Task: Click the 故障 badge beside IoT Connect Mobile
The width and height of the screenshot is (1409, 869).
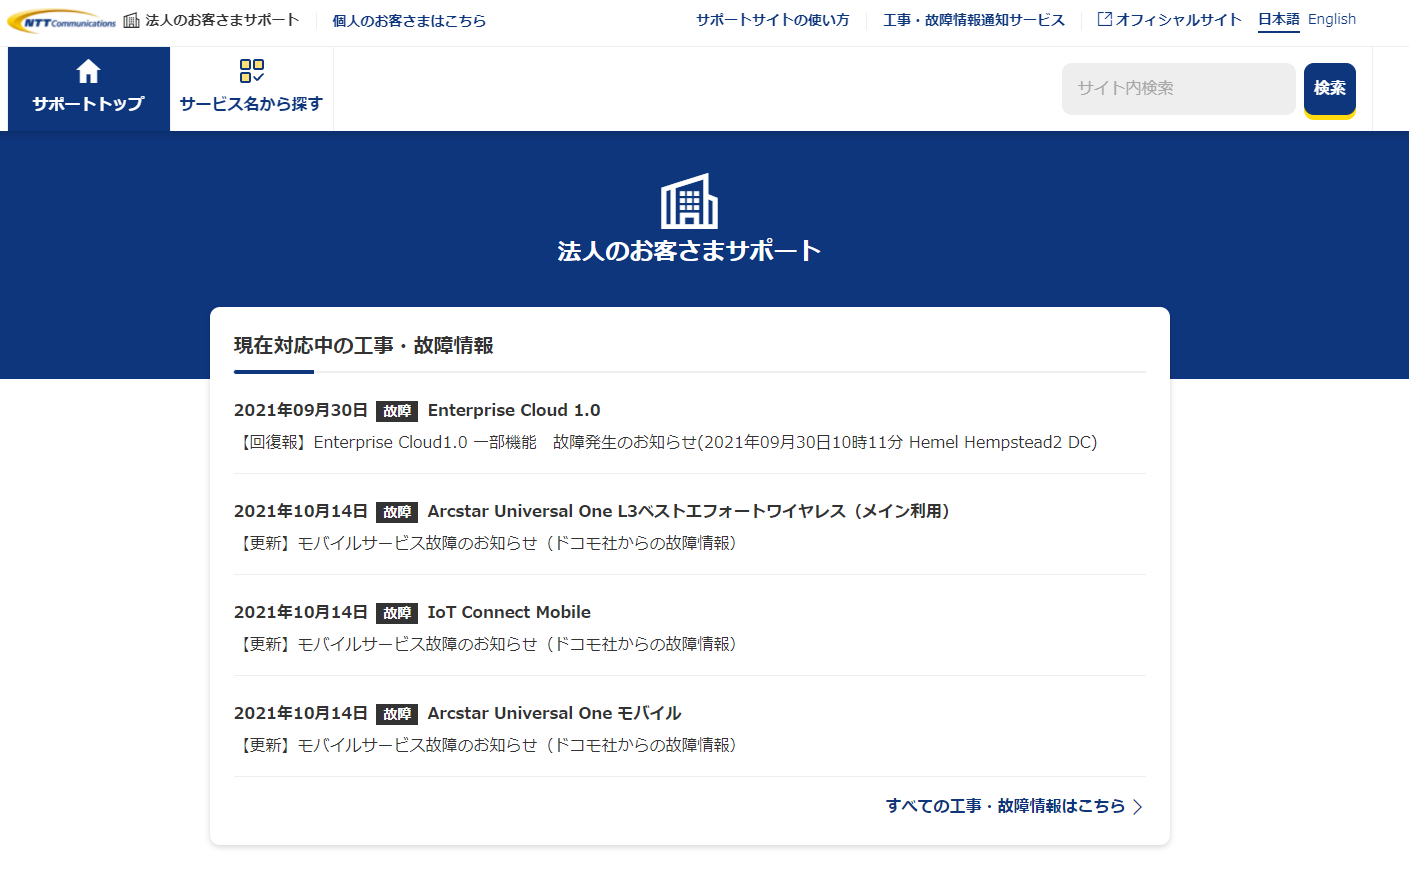Action: [x=397, y=613]
